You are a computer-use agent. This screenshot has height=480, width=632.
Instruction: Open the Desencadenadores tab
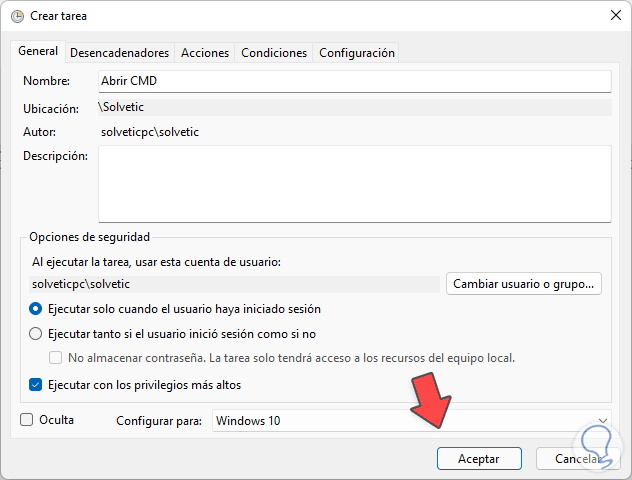(119, 53)
